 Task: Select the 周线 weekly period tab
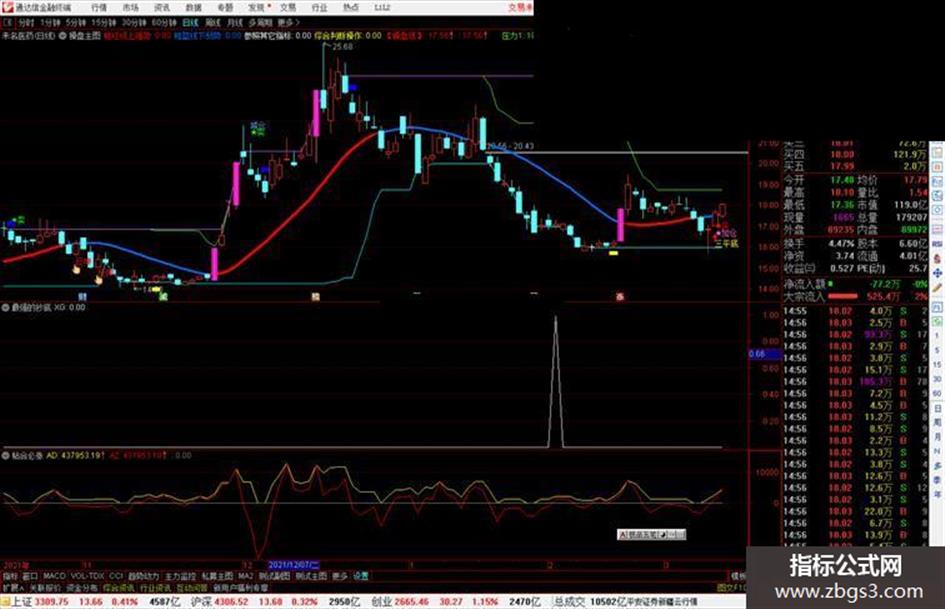click(x=213, y=23)
